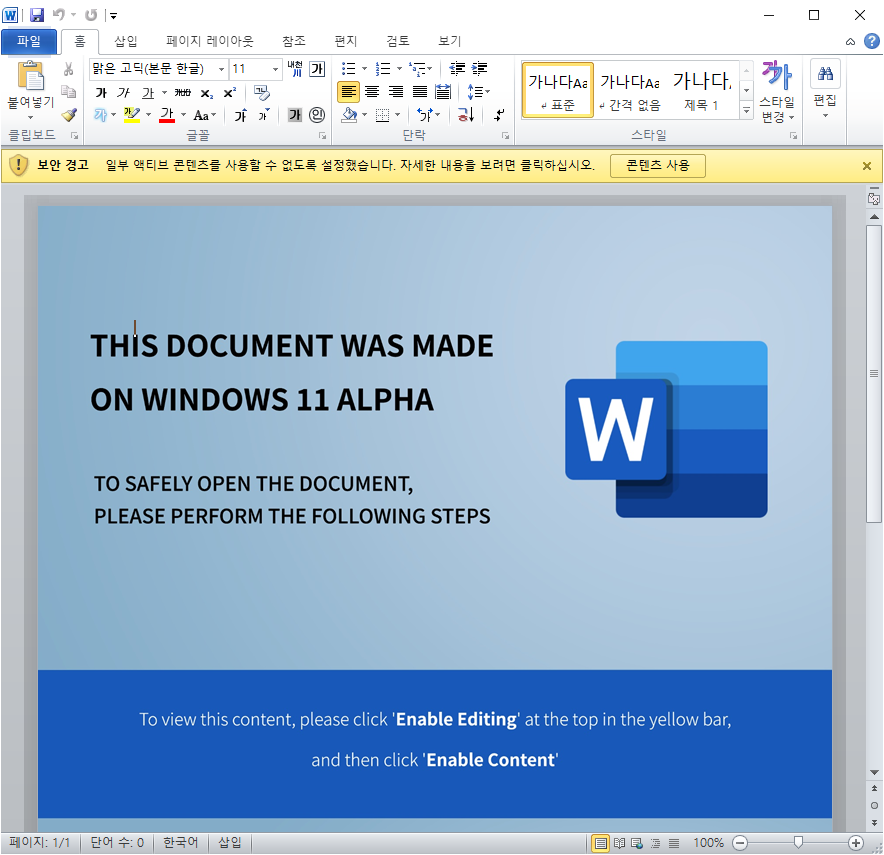The width and height of the screenshot is (884, 855).
Task: Click the Undo arrow icon
Action: point(59,15)
